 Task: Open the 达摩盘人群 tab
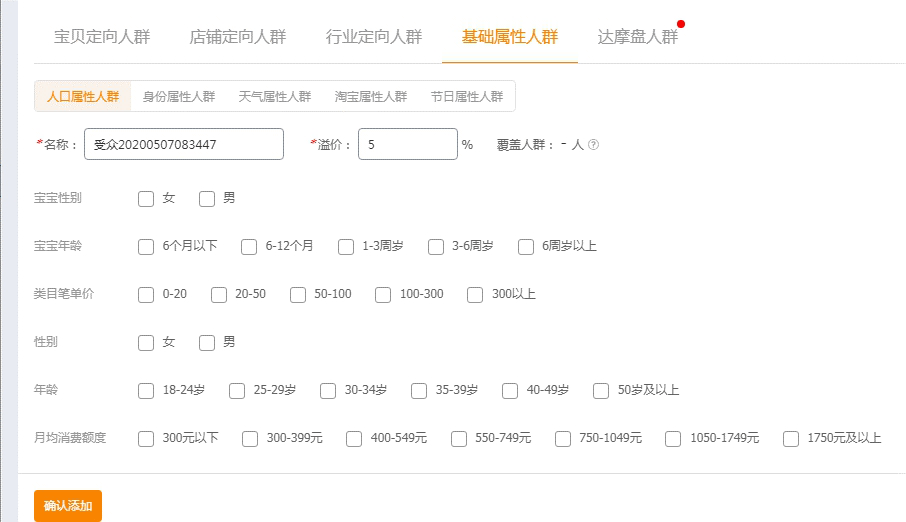pyautogui.click(x=637, y=37)
